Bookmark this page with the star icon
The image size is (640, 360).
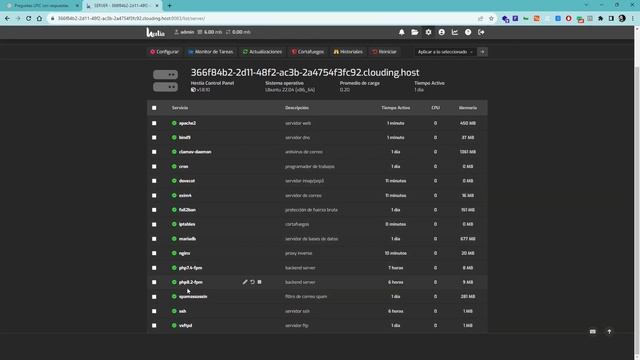click(491, 18)
